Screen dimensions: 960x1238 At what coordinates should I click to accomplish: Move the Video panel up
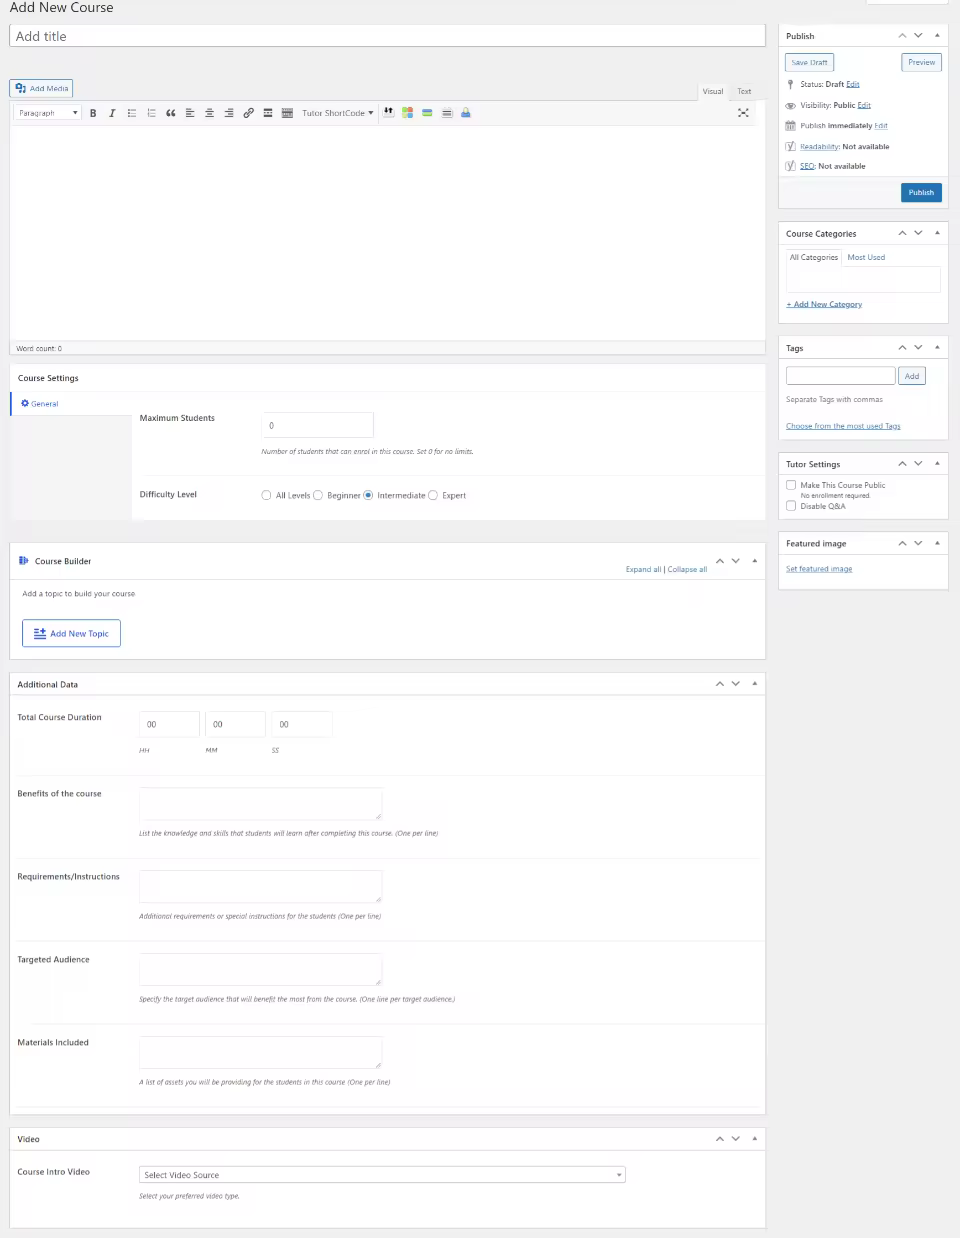click(x=720, y=1139)
